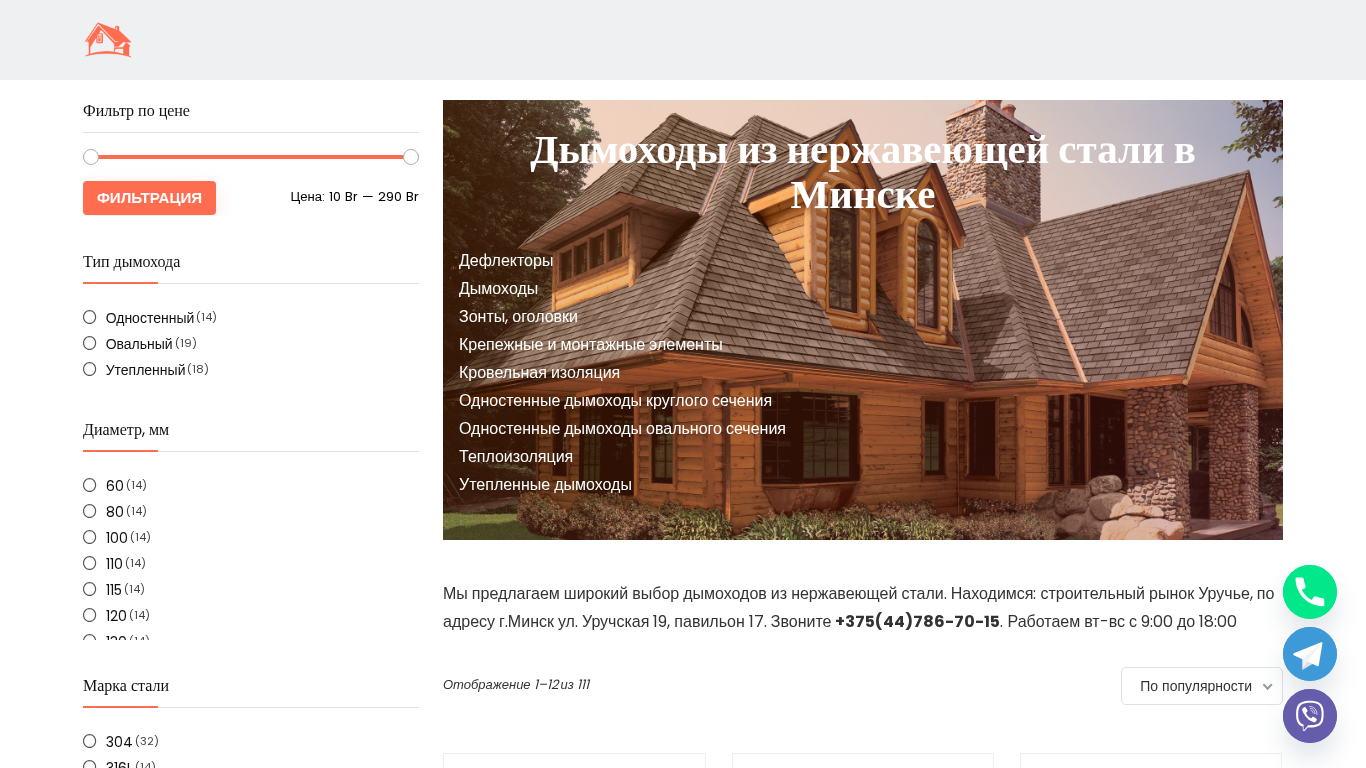
Task: Click the Дымоходы из нержавеющей стали heading
Action: [x=863, y=172]
